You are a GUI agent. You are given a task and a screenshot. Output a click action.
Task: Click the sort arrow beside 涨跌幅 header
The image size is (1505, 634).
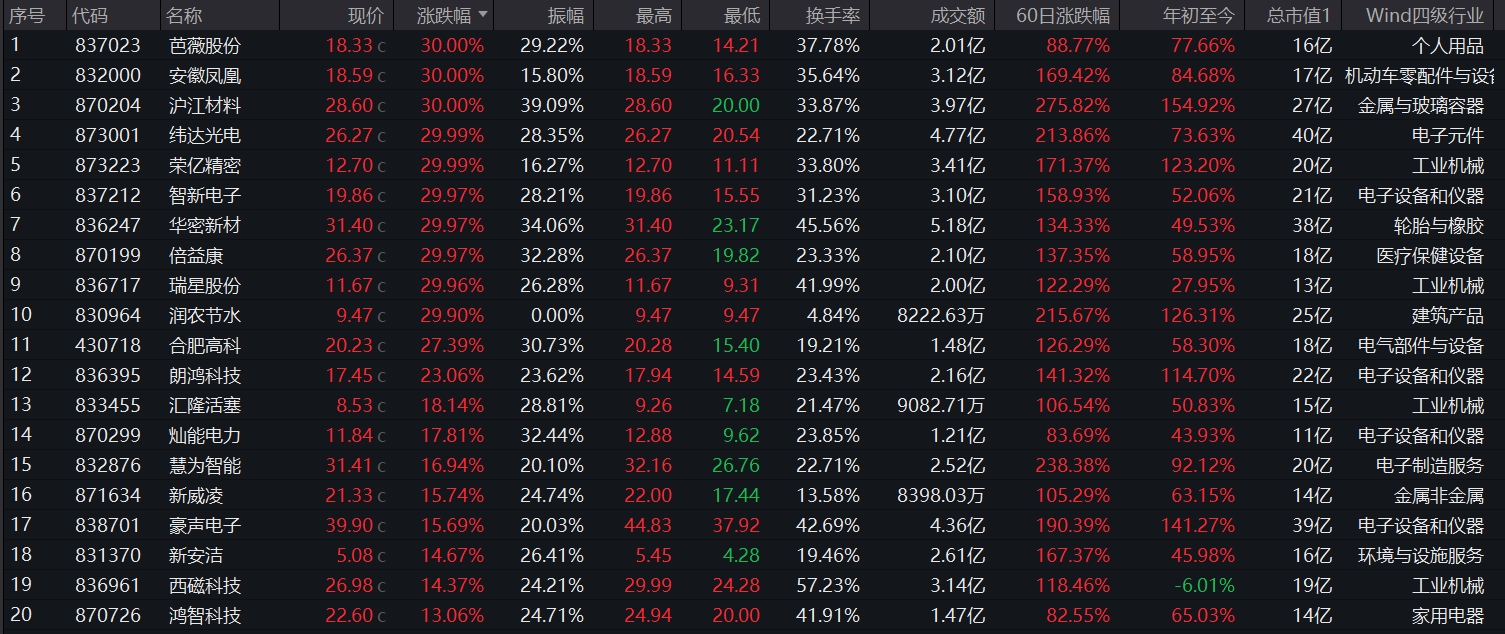(x=484, y=15)
